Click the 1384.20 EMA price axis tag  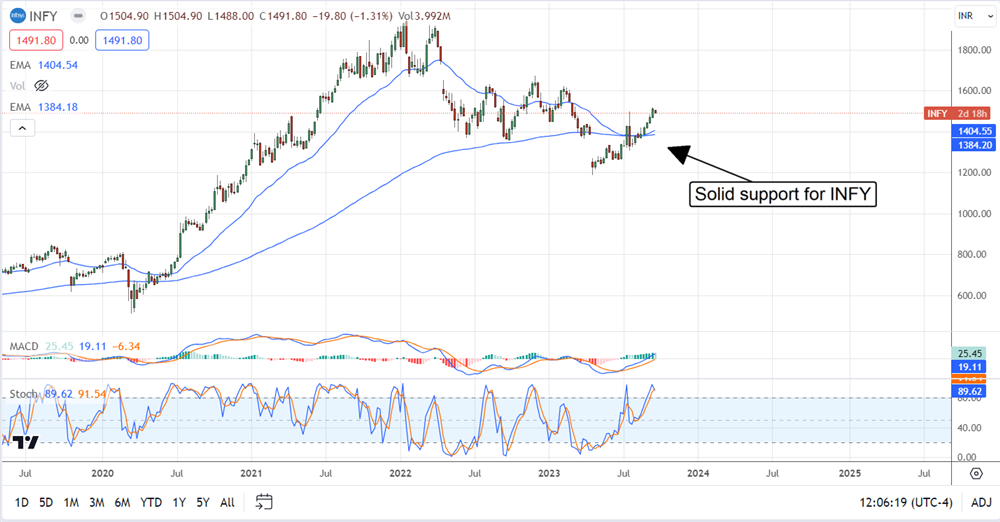click(x=974, y=145)
